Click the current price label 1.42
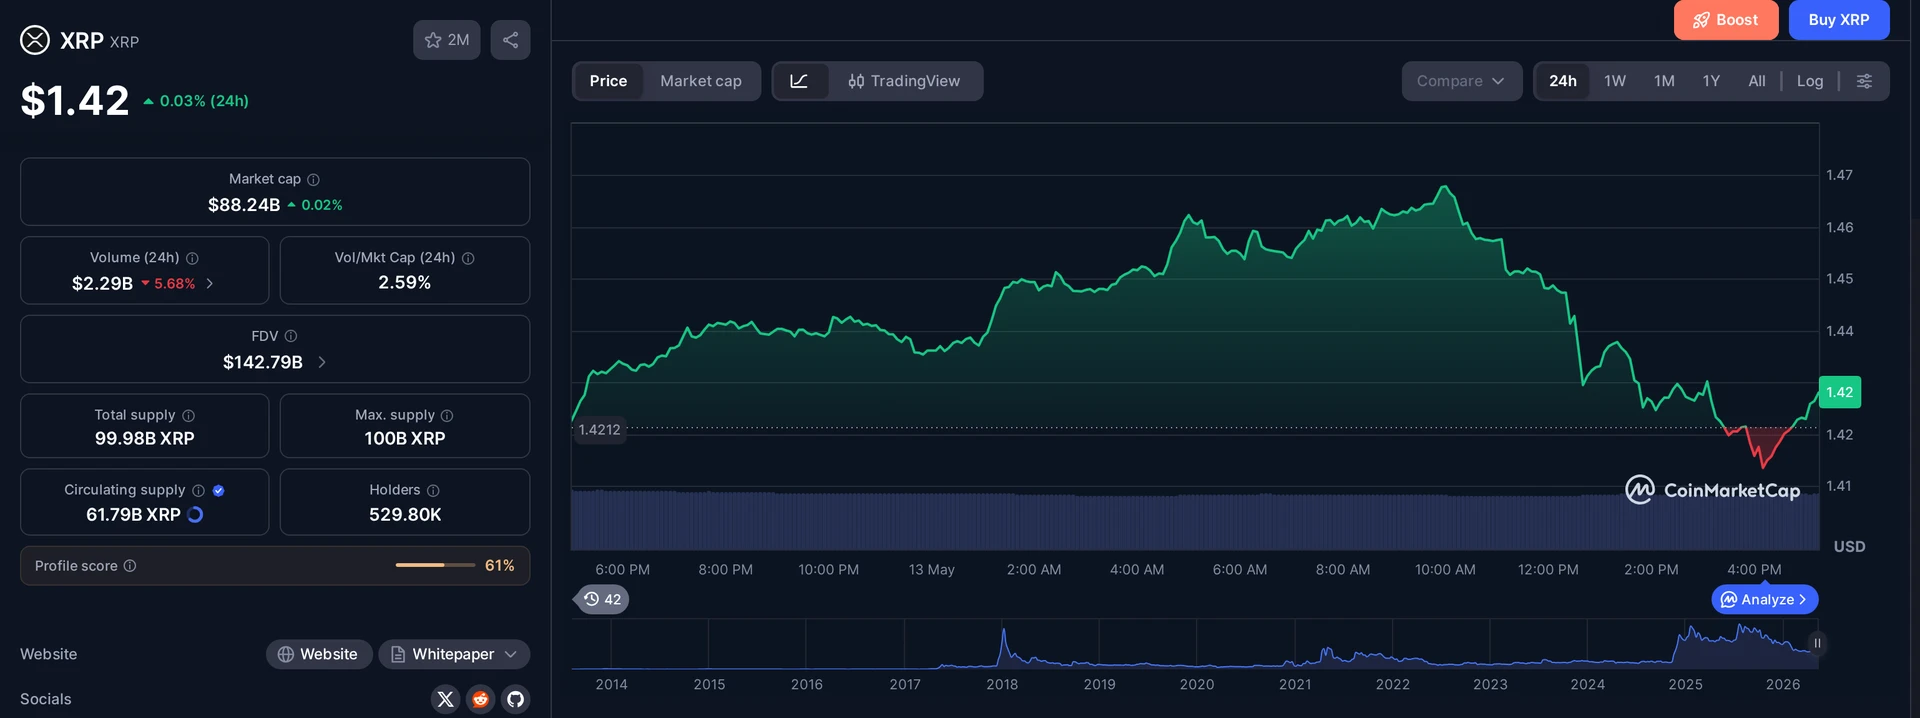 pyautogui.click(x=1840, y=392)
